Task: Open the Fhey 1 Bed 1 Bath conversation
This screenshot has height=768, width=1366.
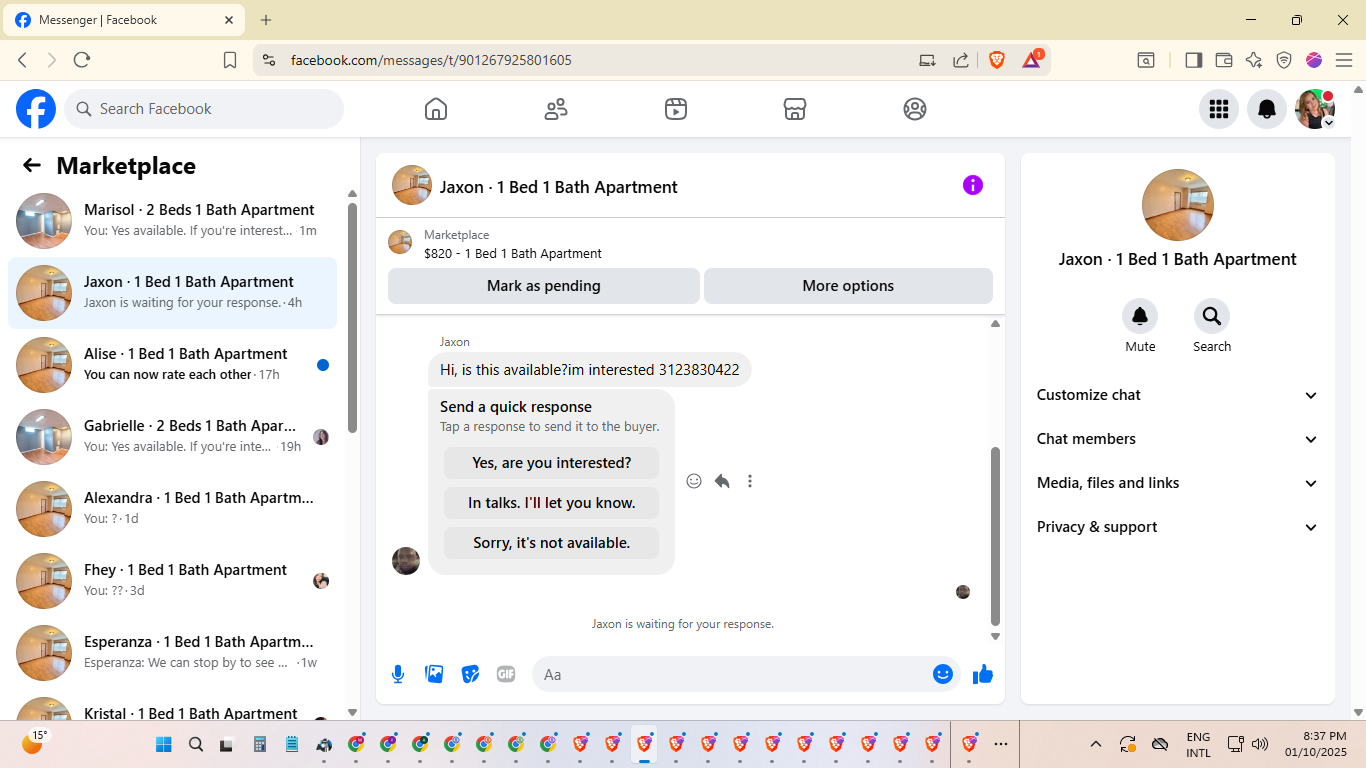Action: [173, 581]
